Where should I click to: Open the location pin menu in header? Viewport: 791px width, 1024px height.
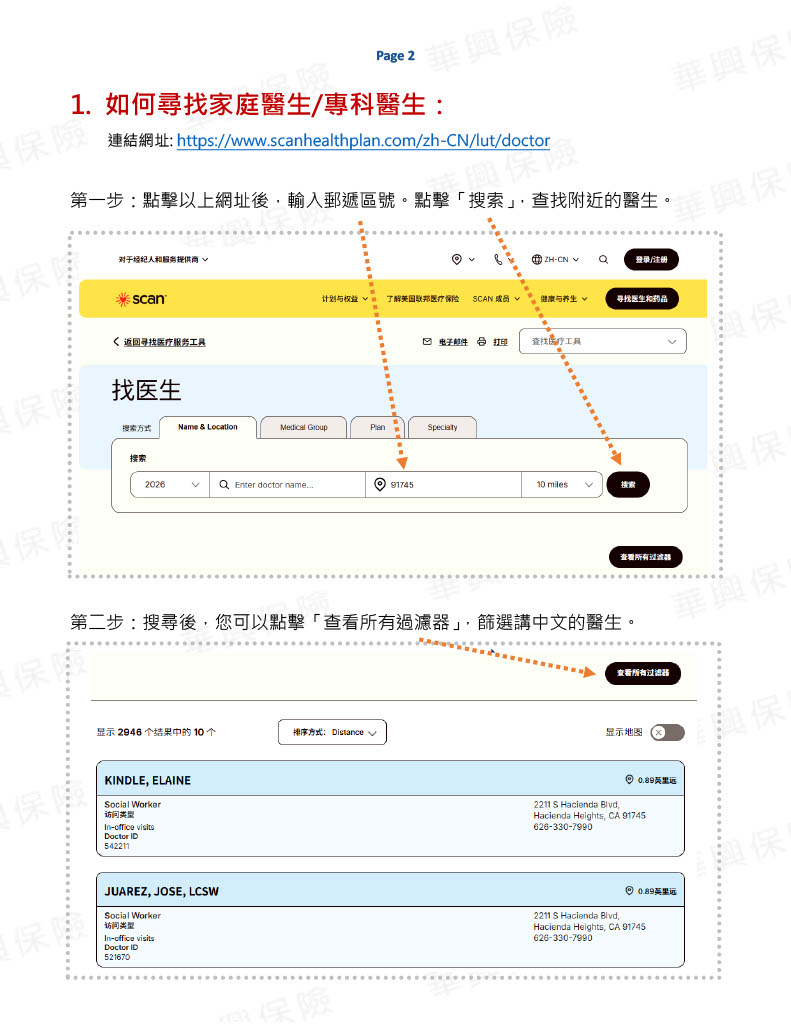tap(457, 259)
